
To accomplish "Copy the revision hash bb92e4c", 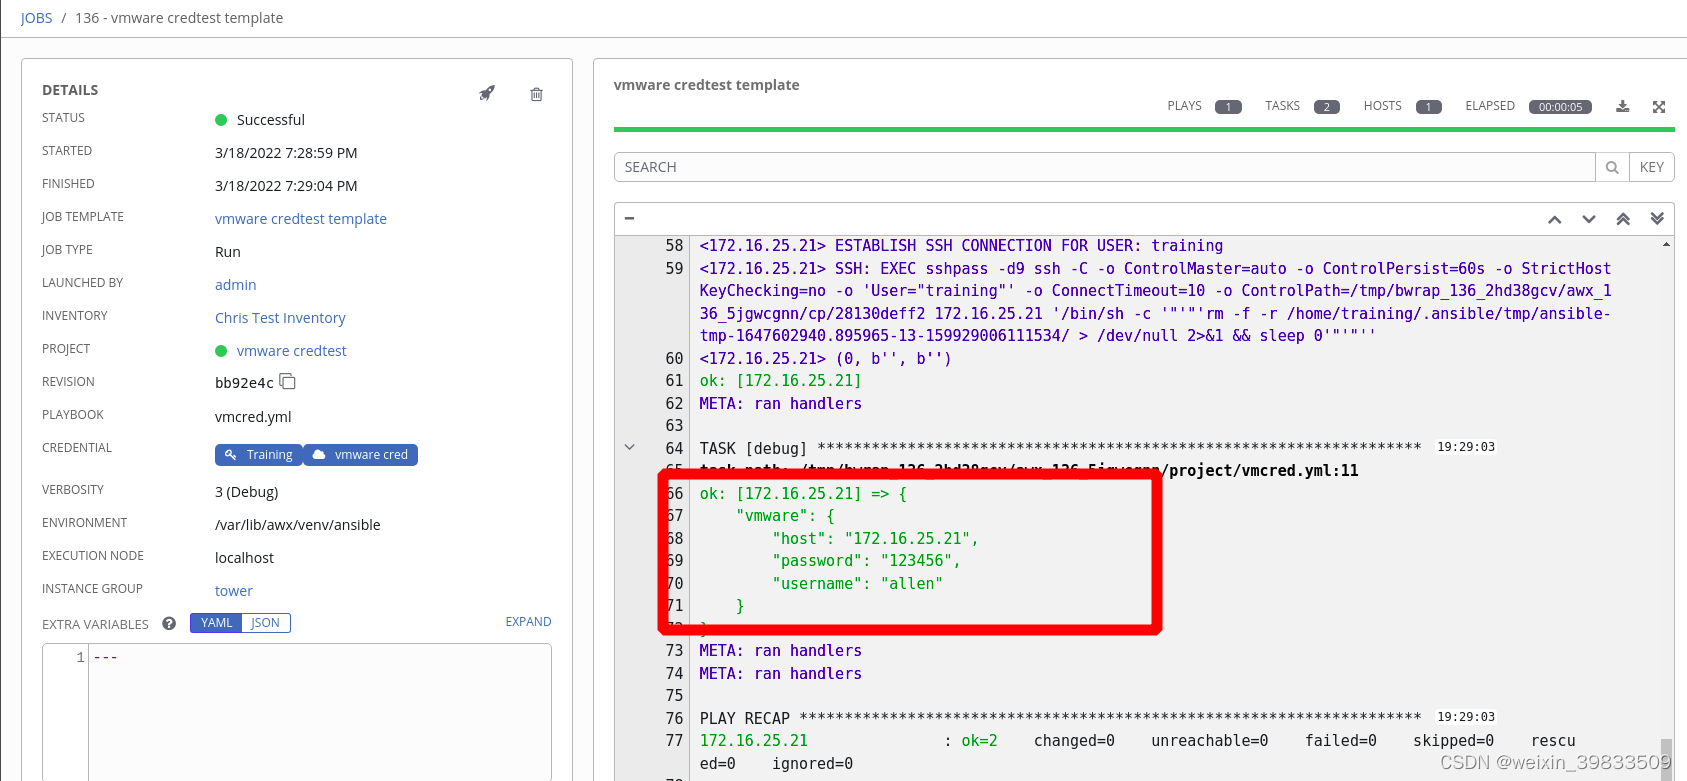I will coord(288,381).
